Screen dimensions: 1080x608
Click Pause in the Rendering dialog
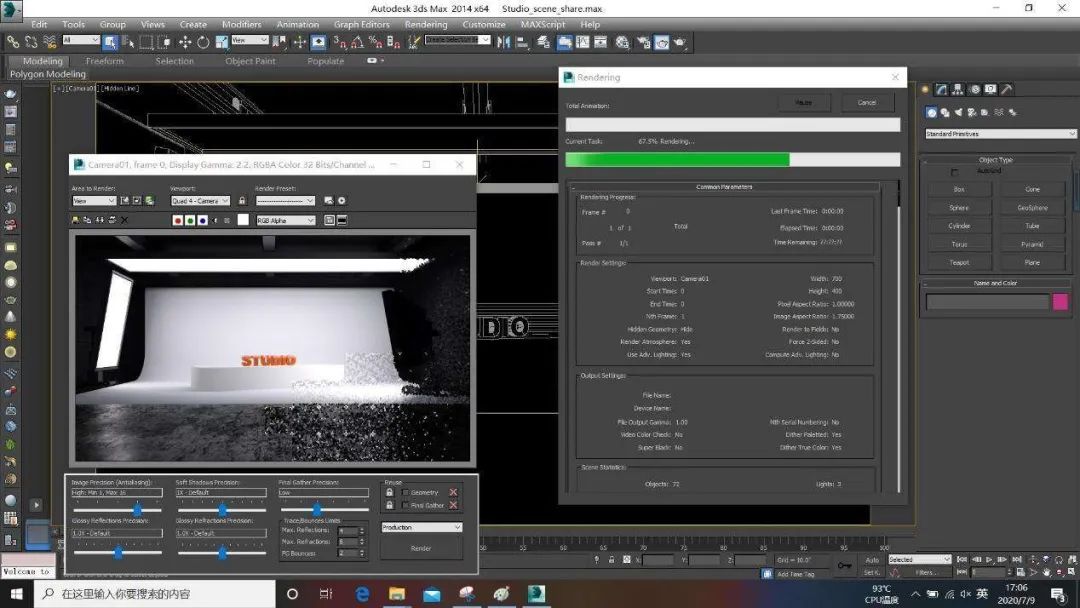(x=804, y=103)
